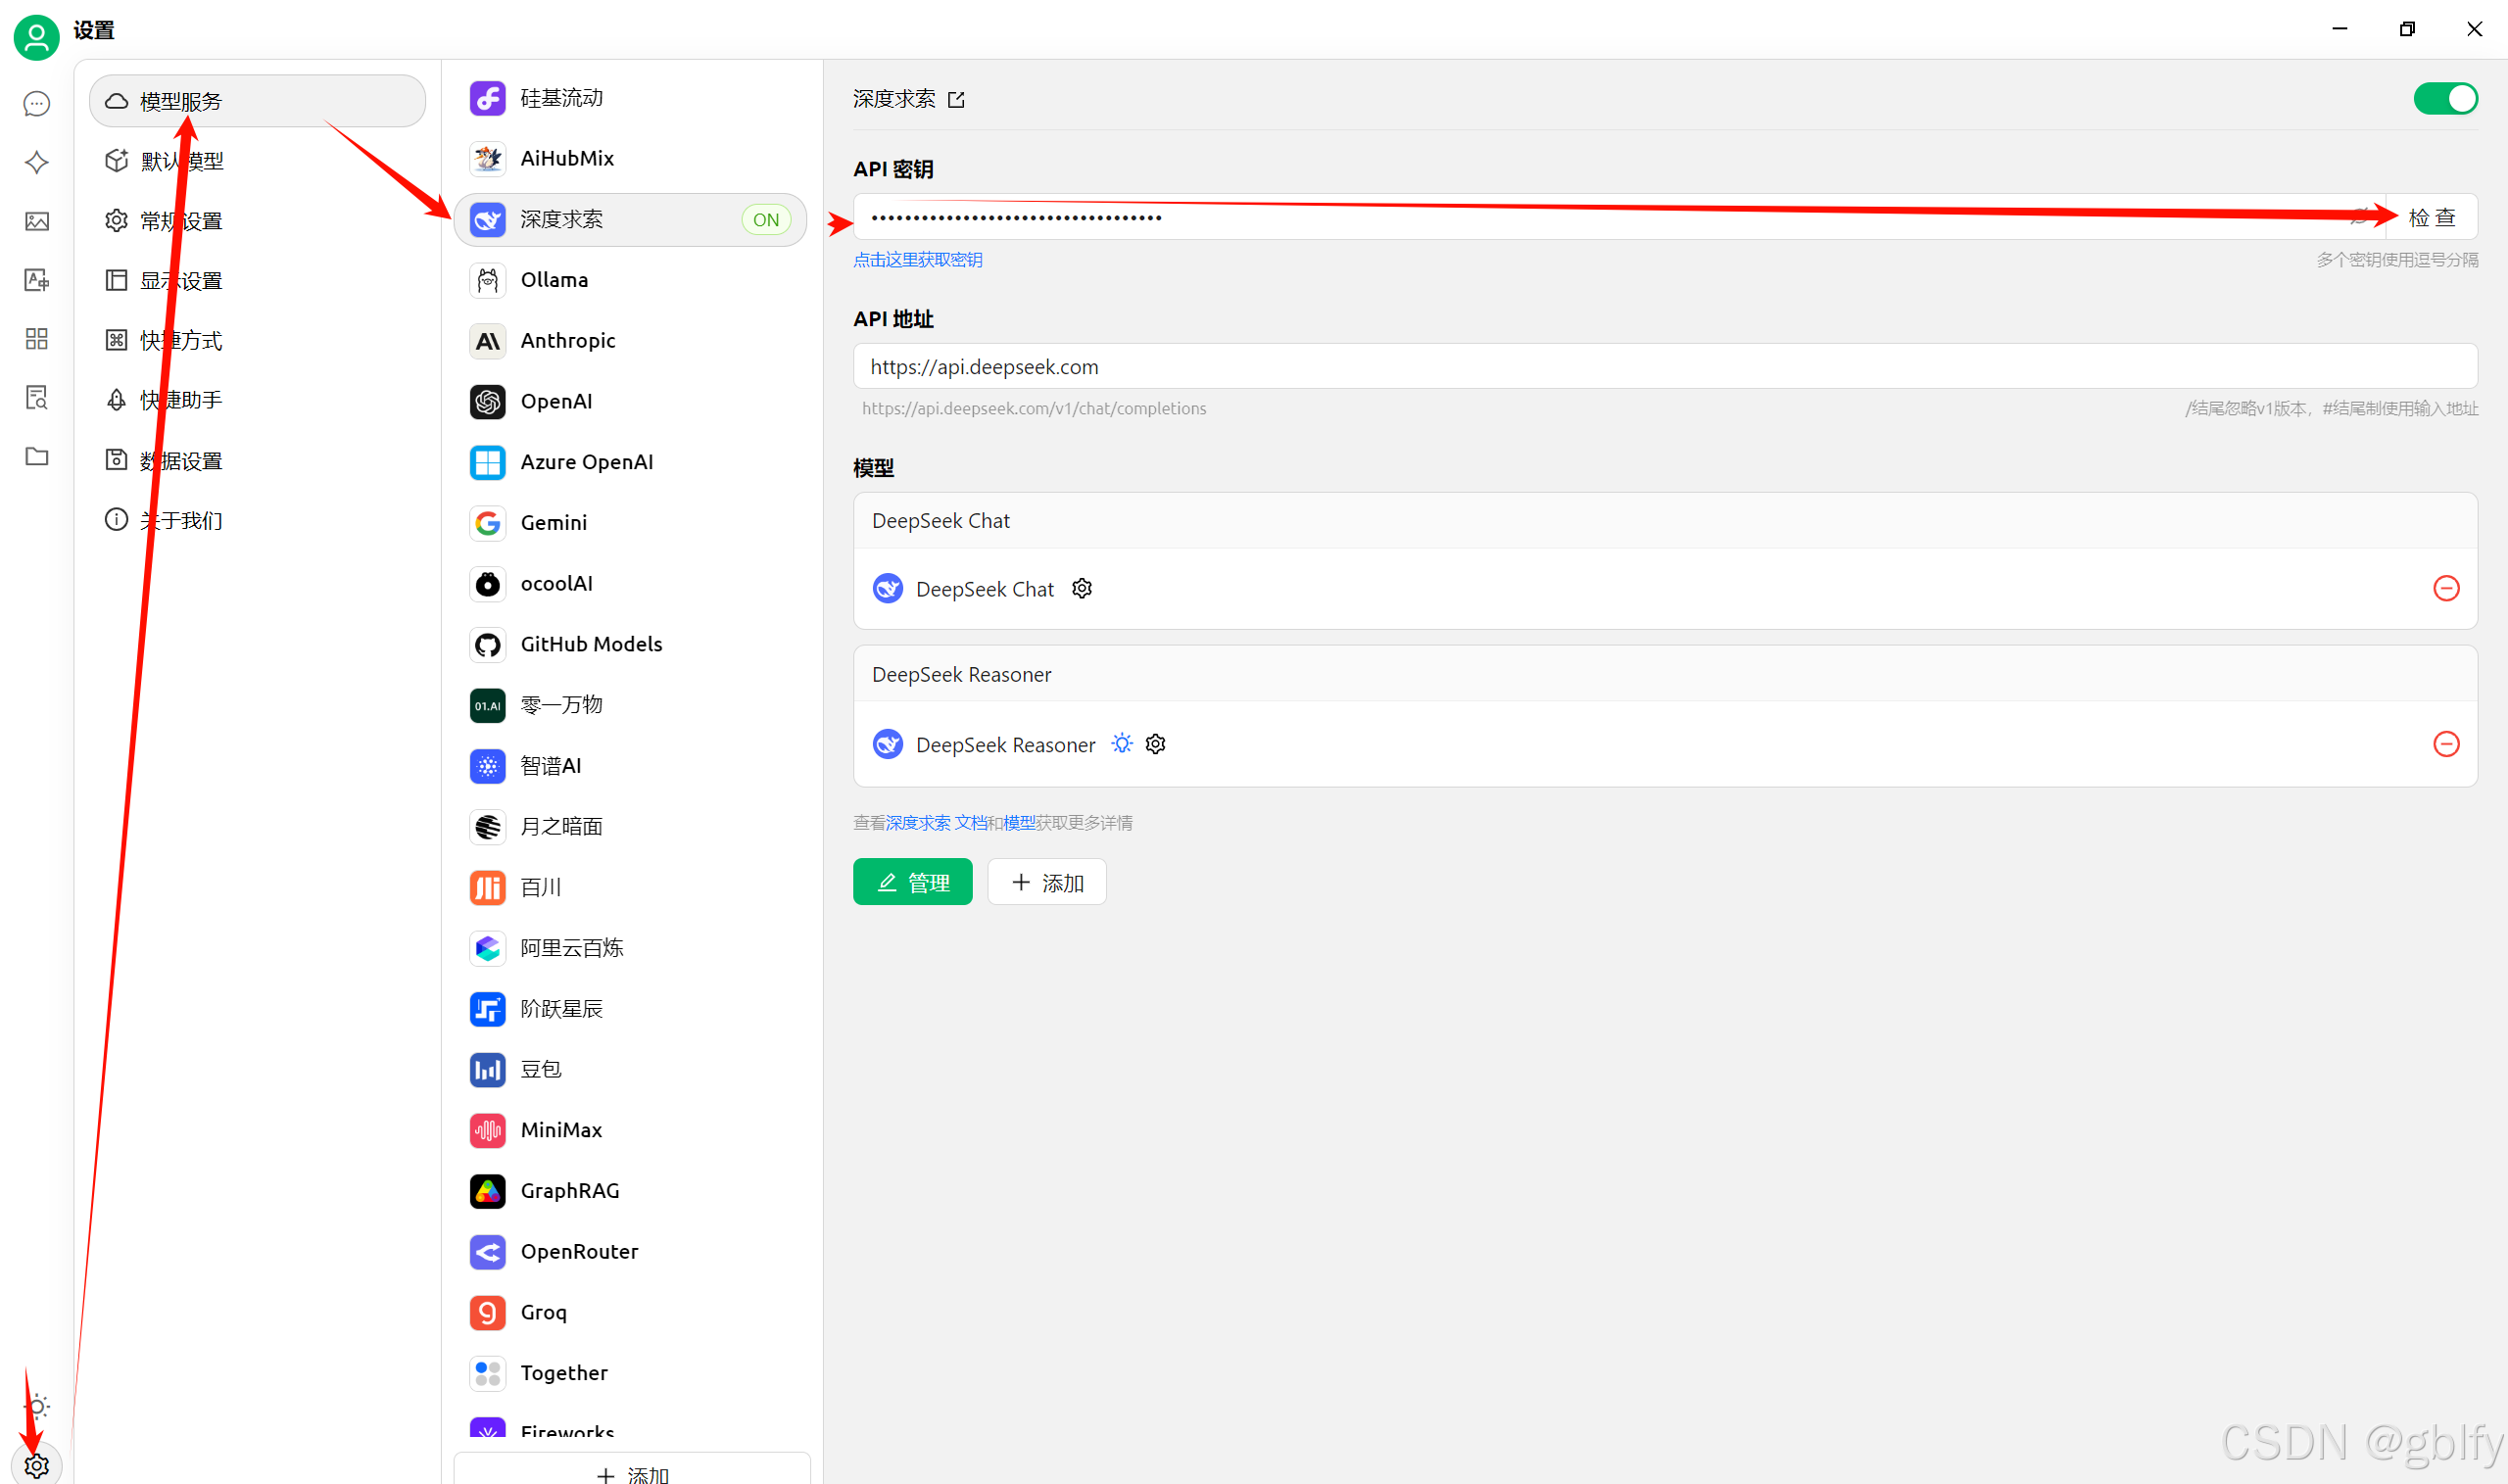Click the green 管理 button
The height and width of the screenshot is (1484, 2508).
[x=912, y=882]
